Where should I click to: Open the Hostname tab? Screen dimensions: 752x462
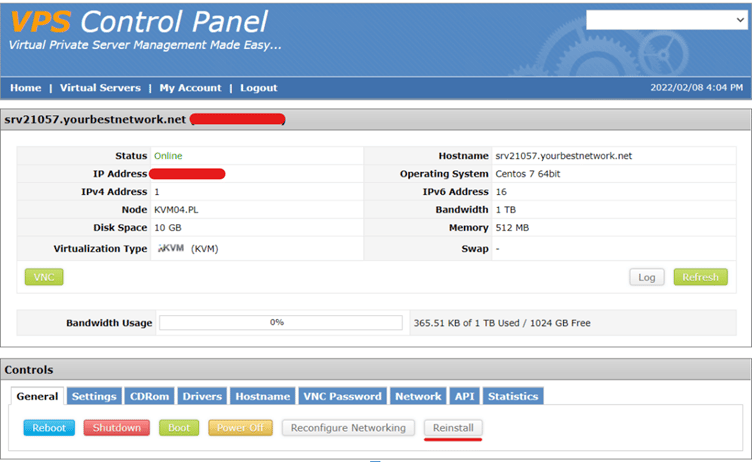[x=262, y=396]
